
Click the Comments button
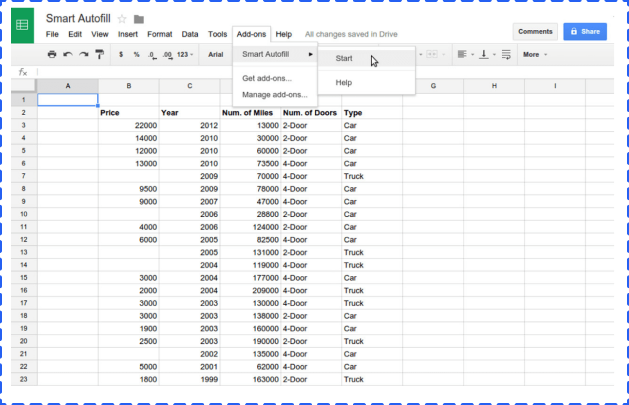click(535, 32)
